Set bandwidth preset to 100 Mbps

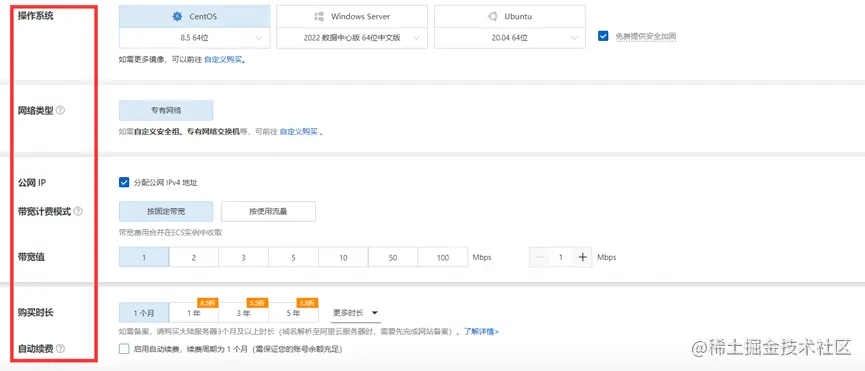point(442,257)
